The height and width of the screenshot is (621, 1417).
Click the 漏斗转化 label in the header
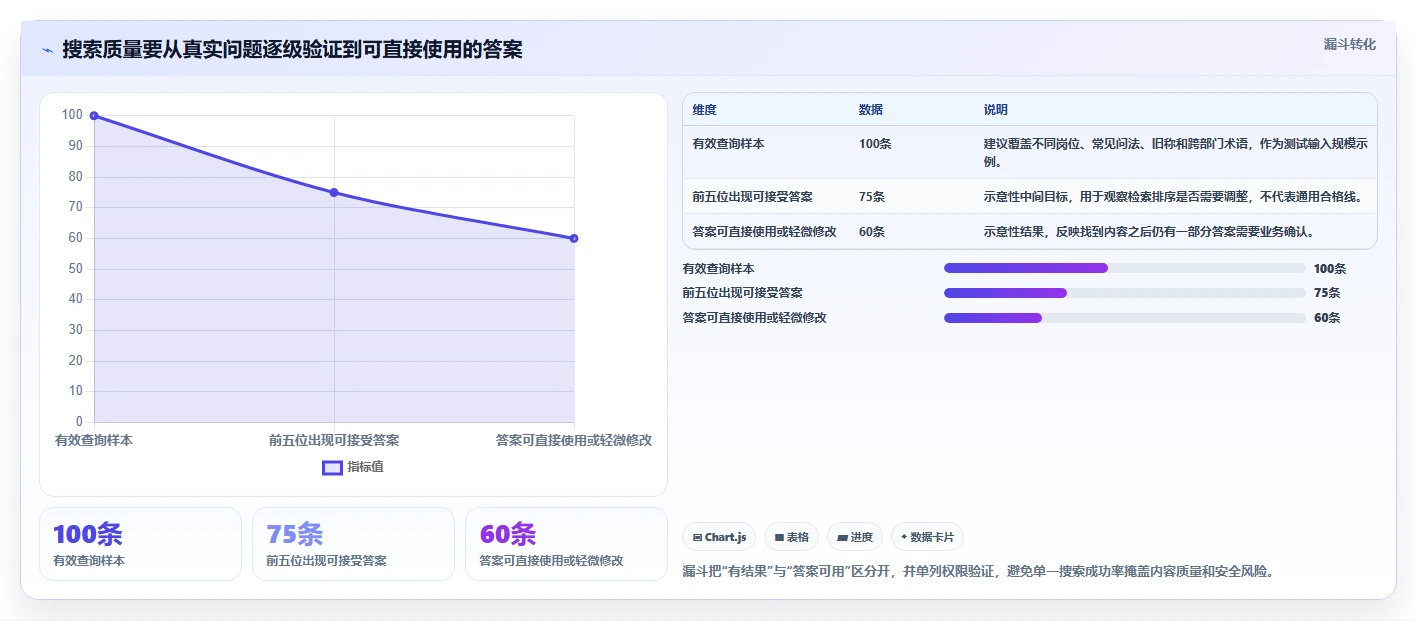tap(1349, 44)
